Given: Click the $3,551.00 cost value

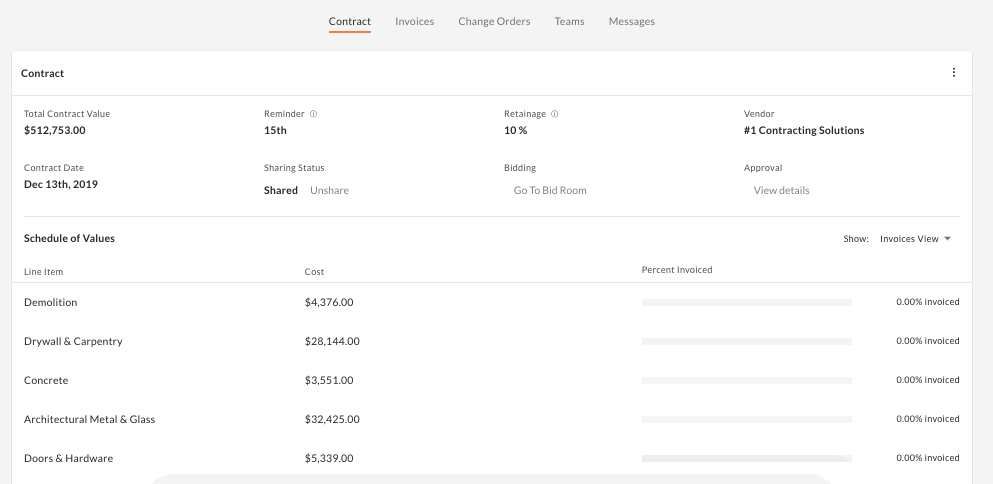Looking at the screenshot, I should point(329,380).
